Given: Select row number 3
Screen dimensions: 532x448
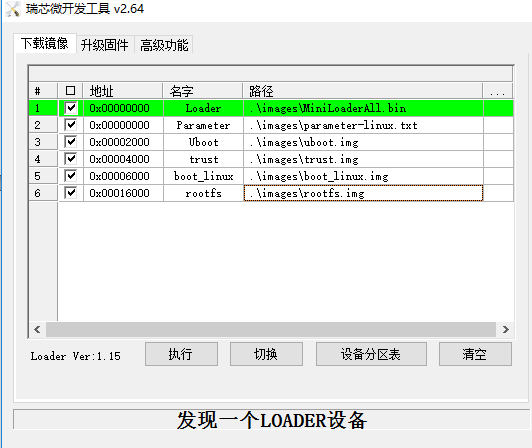Looking at the screenshot, I should coord(43,142).
